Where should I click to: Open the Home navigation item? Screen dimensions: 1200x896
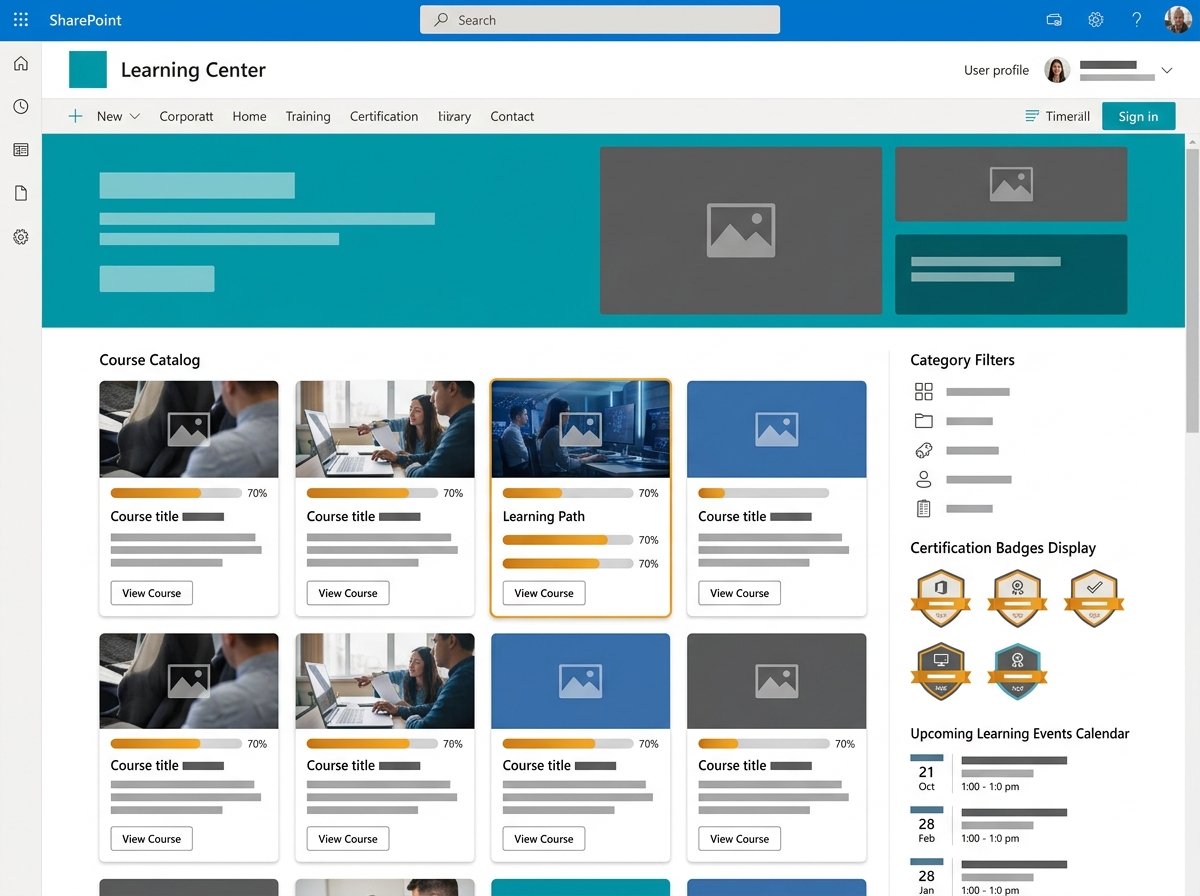coord(249,117)
